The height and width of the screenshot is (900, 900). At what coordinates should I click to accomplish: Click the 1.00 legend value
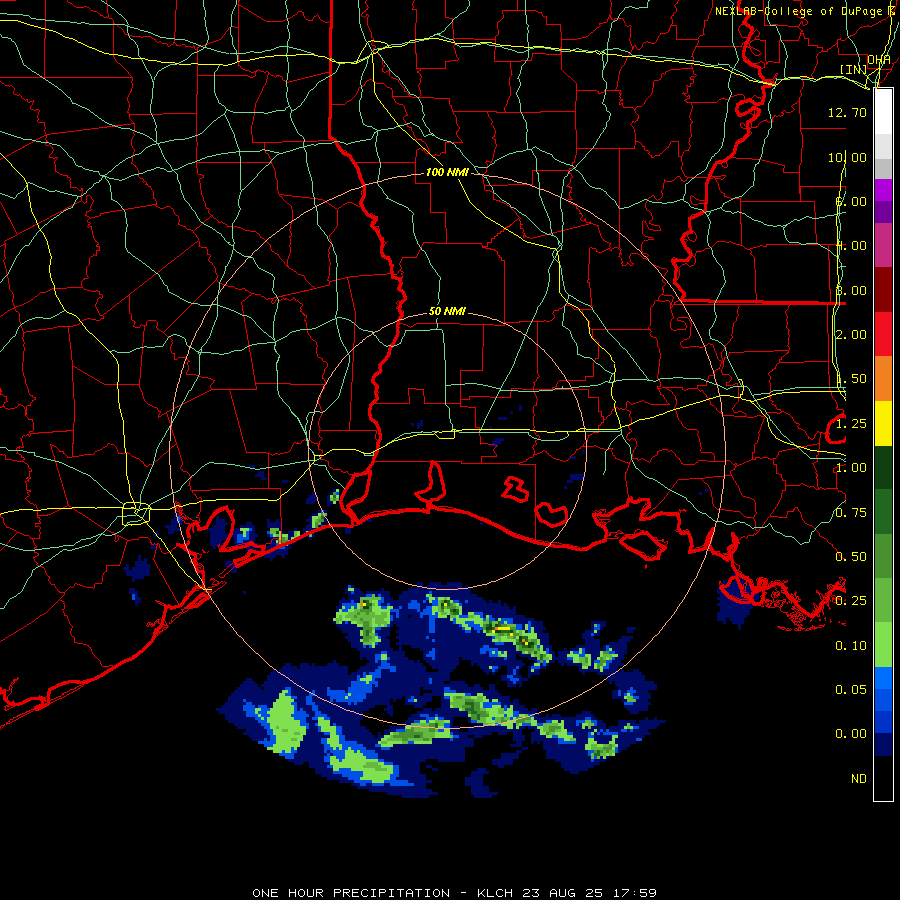pyautogui.click(x=851, y=468)
